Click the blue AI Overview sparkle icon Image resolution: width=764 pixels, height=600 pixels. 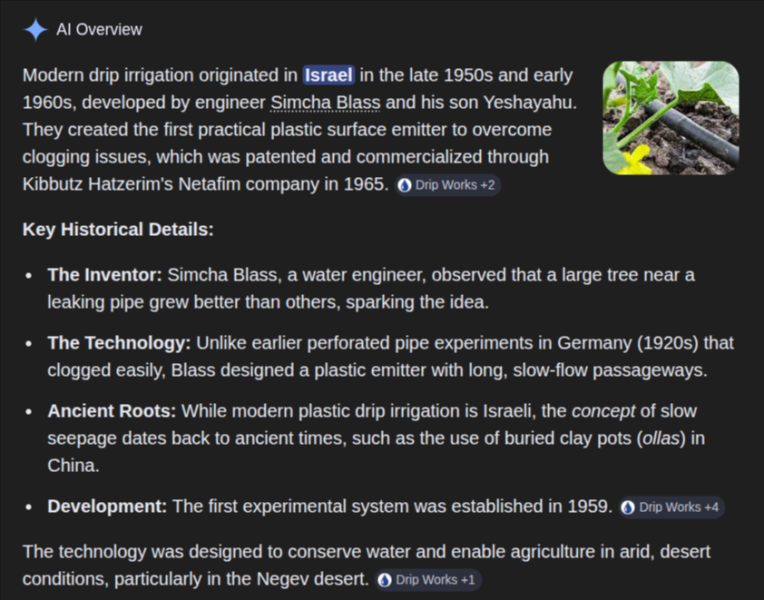coord(35,30)
